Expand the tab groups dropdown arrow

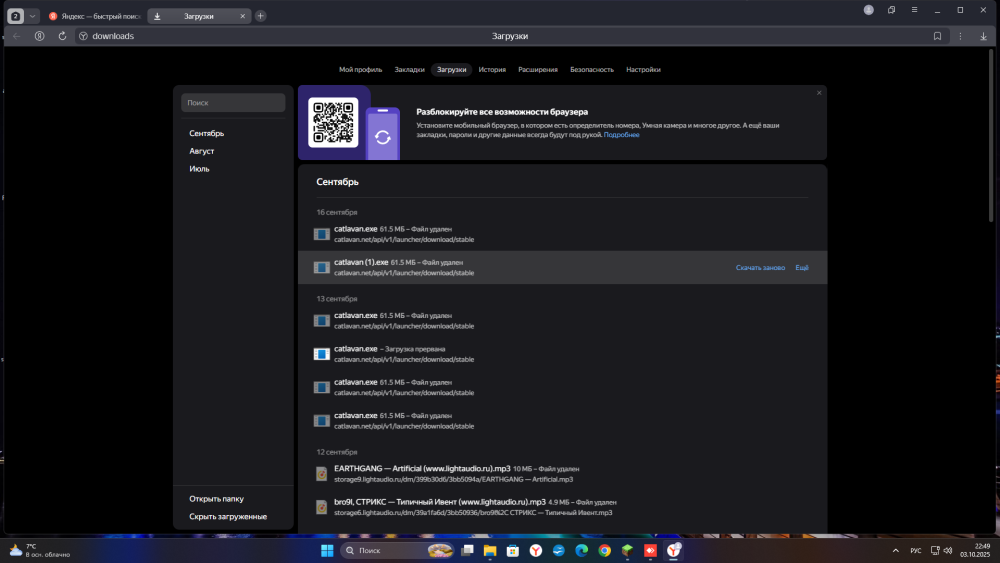pyautogui.click(x=32, y=16)
